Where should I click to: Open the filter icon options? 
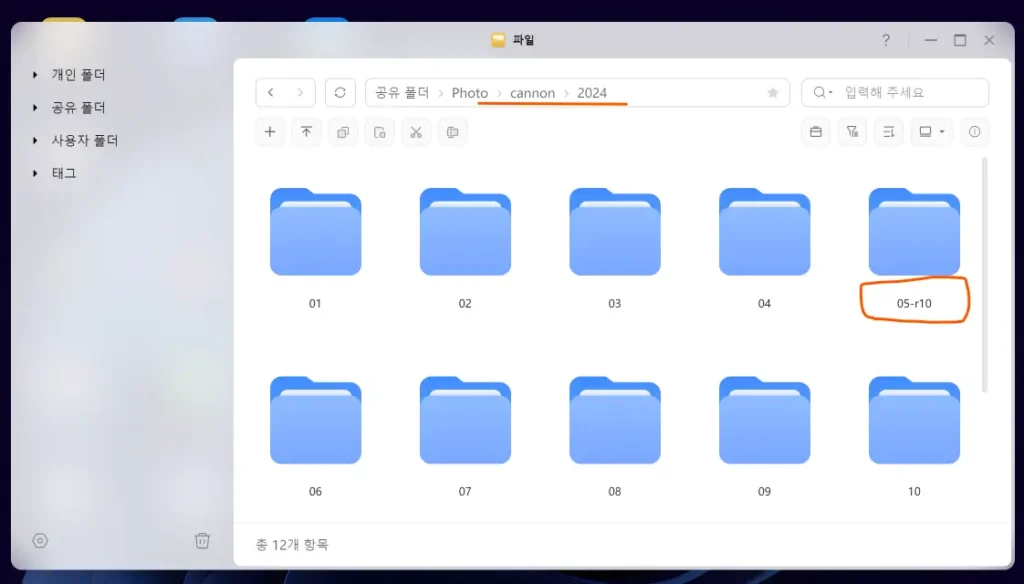coord(852,132)
